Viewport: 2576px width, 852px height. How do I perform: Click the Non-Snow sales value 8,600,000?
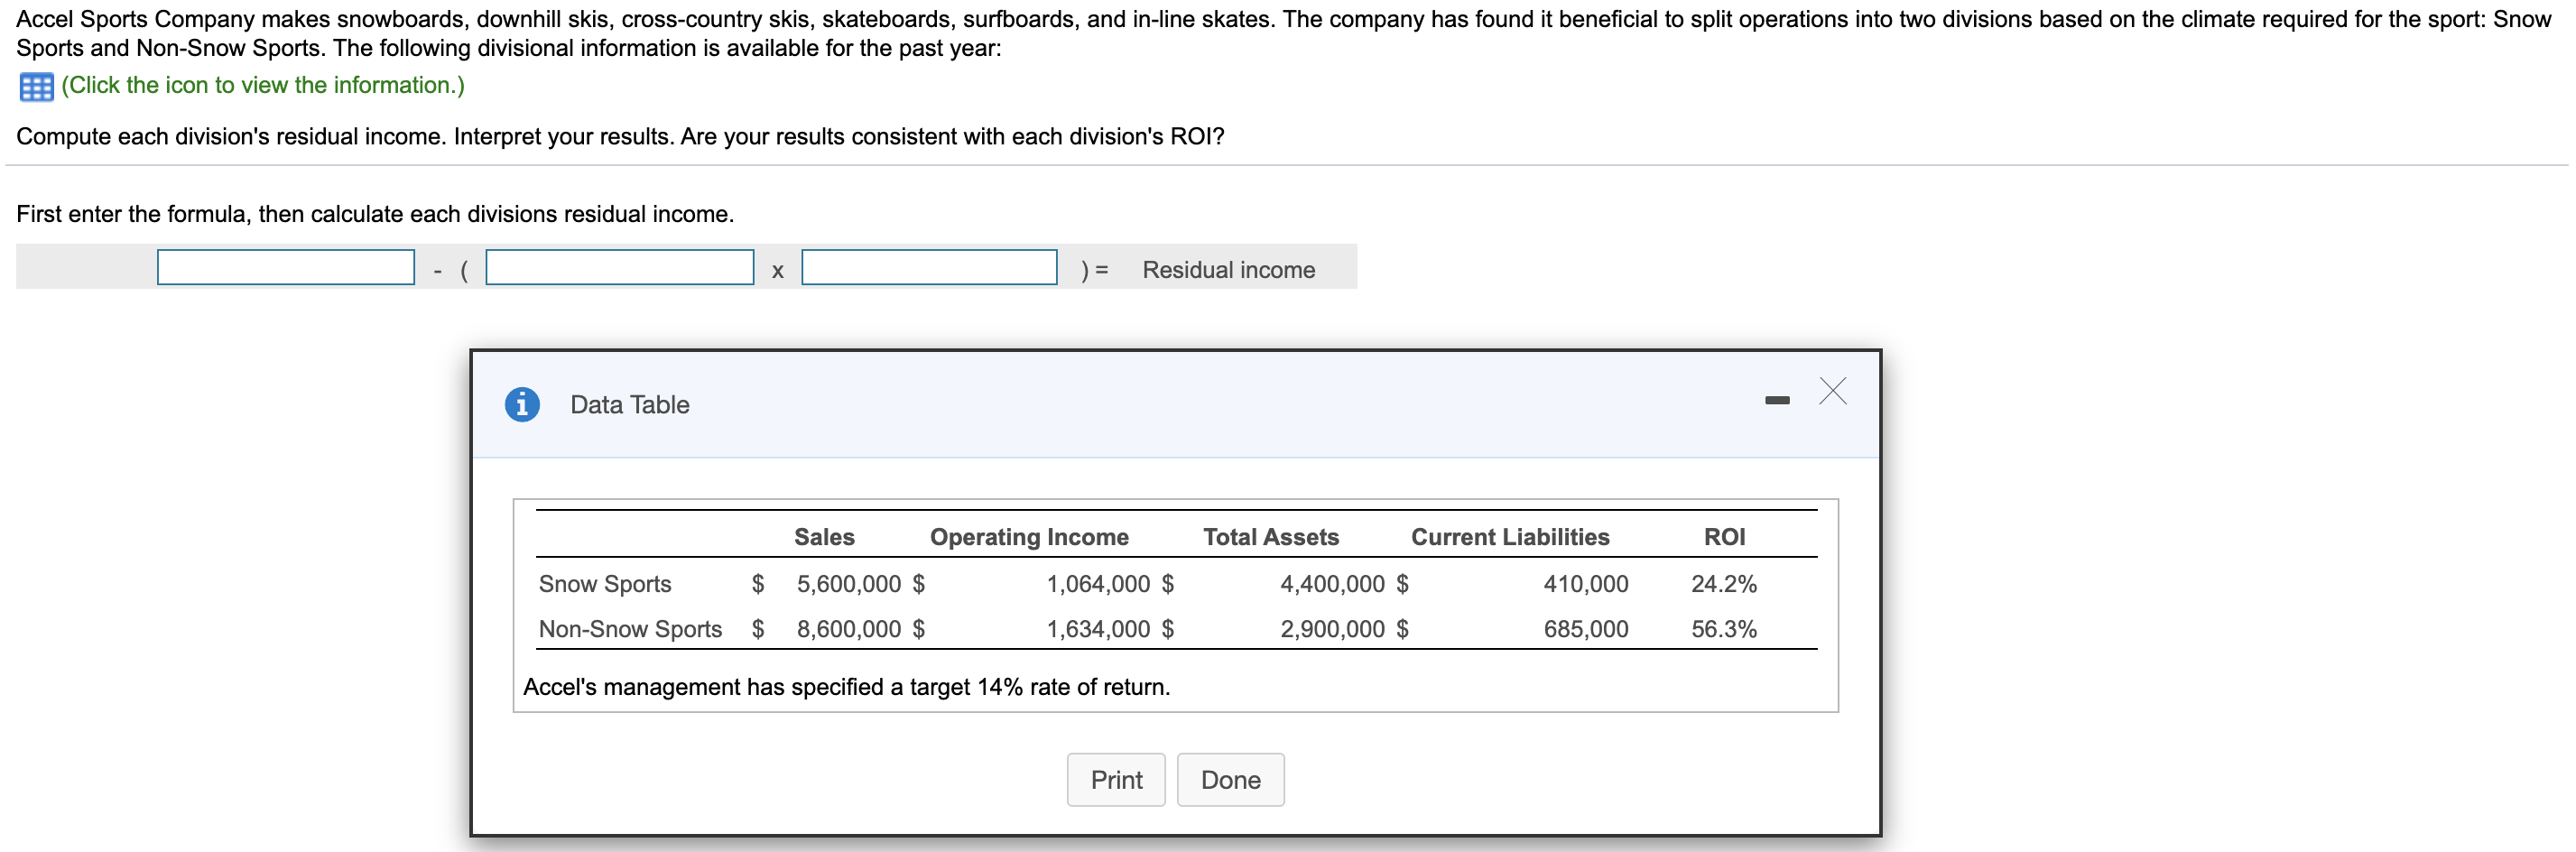point(848,629)
